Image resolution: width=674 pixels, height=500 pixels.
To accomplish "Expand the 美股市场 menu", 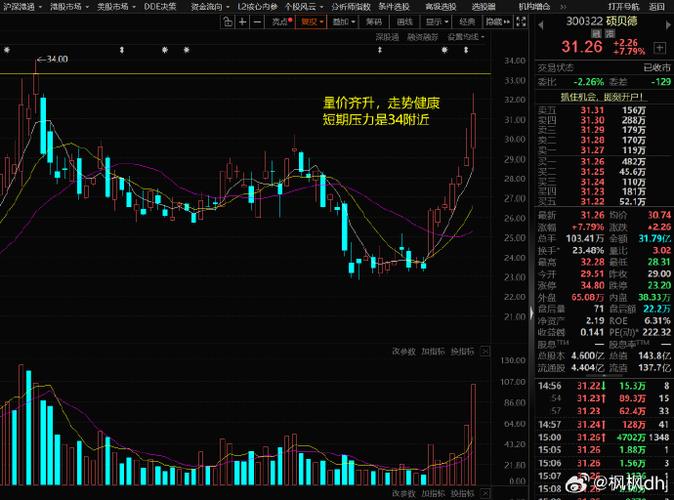I will 116,6.
